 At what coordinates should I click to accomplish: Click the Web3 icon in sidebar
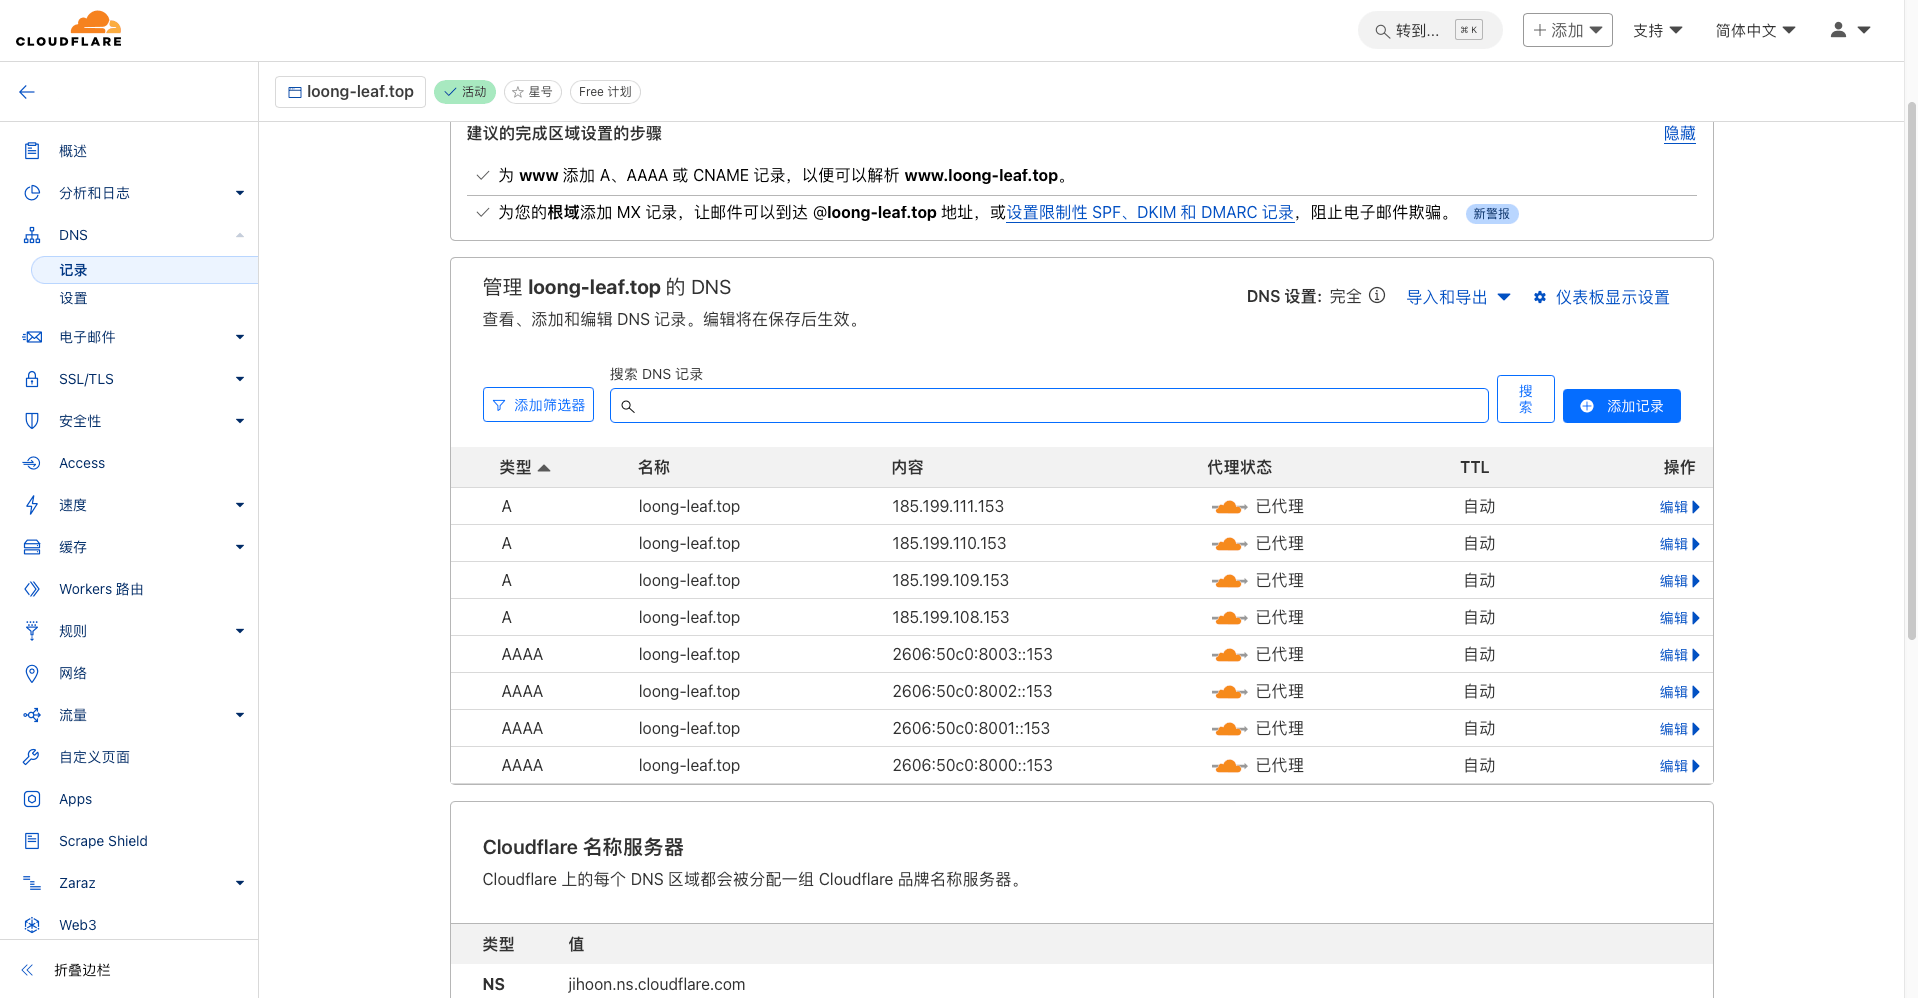tap(32, 925)
